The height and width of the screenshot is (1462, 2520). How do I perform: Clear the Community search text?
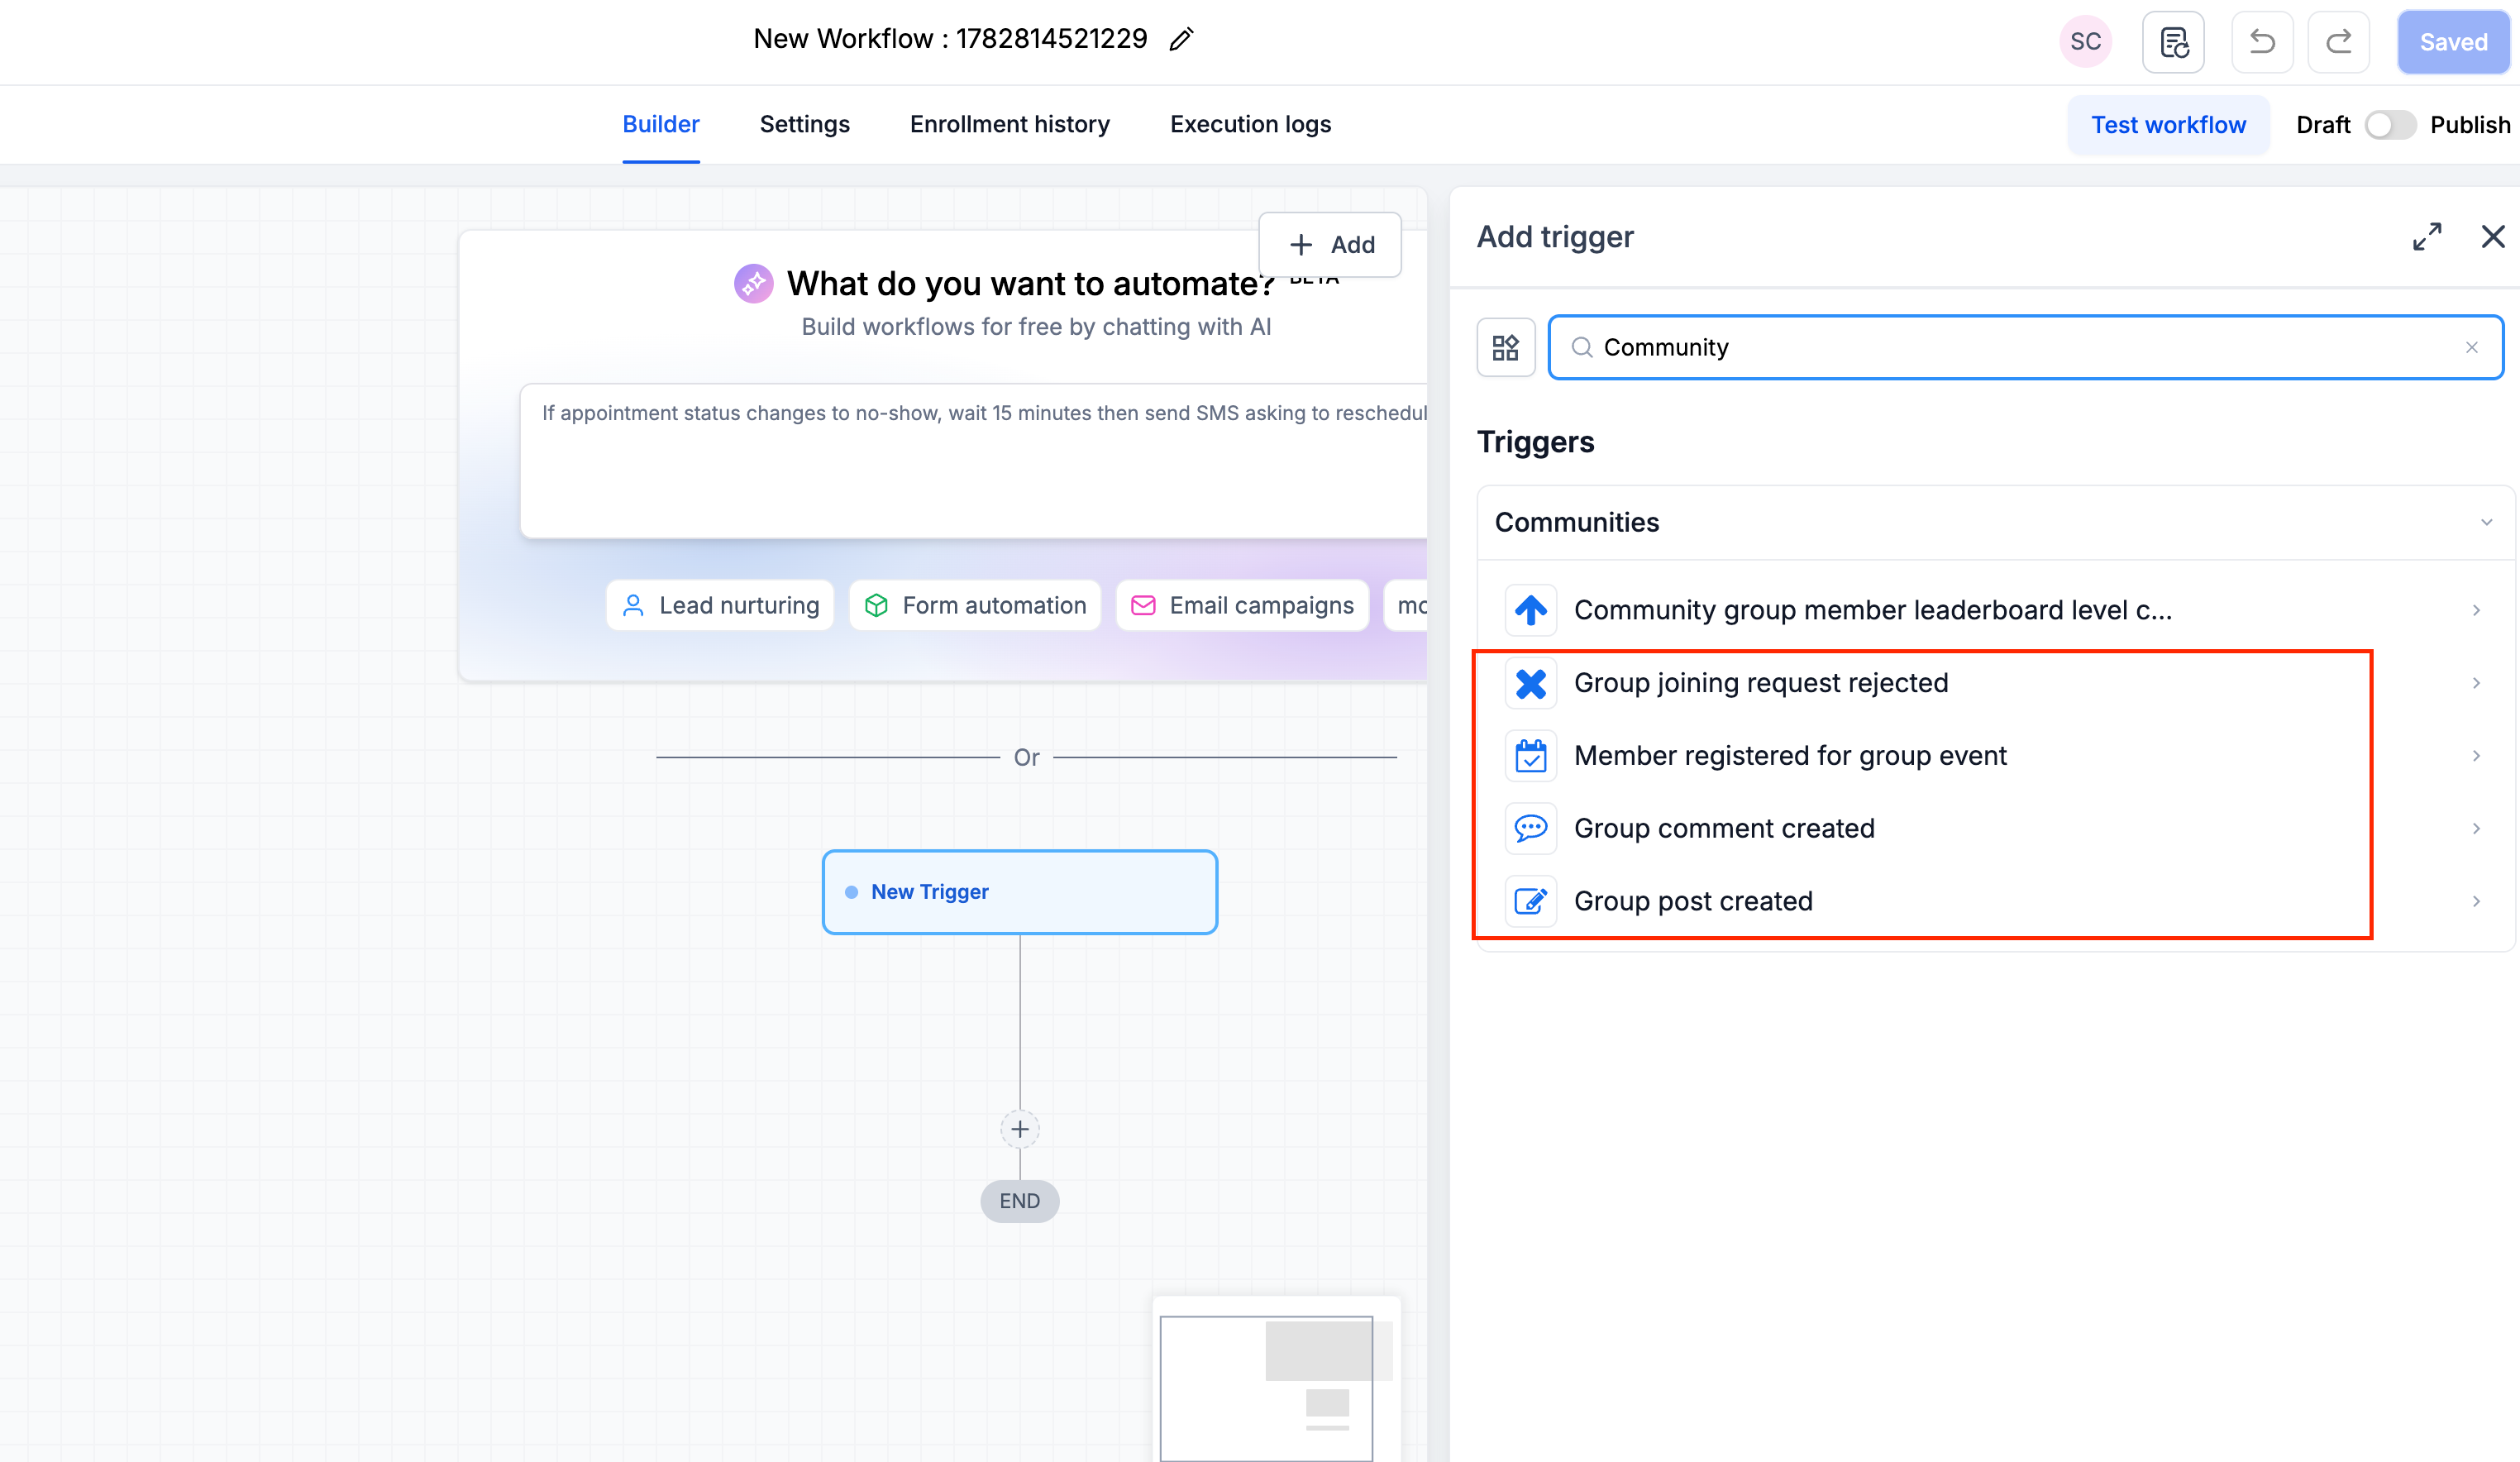[2471, 347]
